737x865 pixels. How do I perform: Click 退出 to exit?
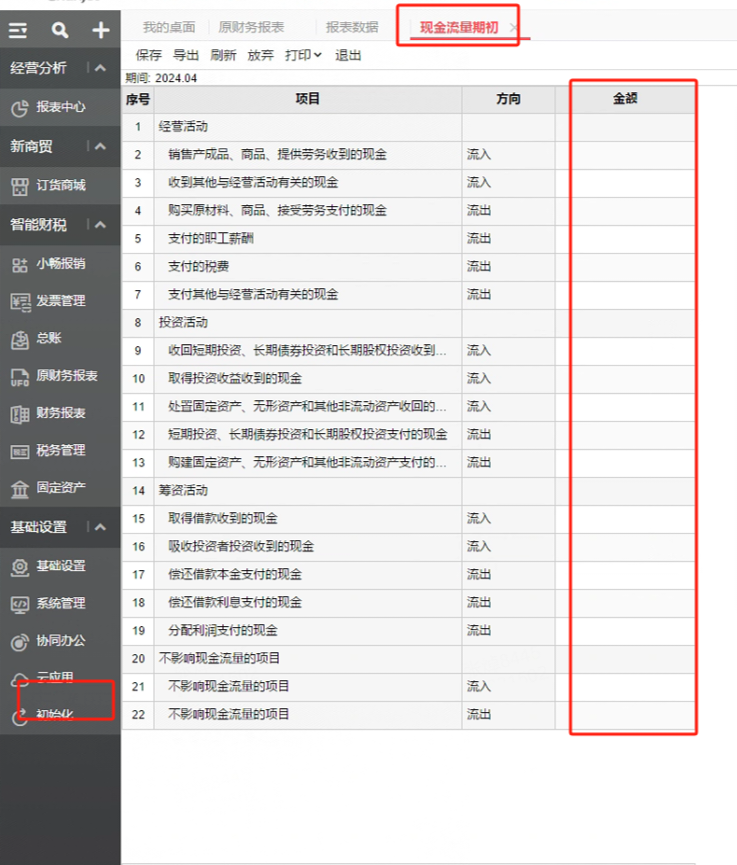[348, 55]
